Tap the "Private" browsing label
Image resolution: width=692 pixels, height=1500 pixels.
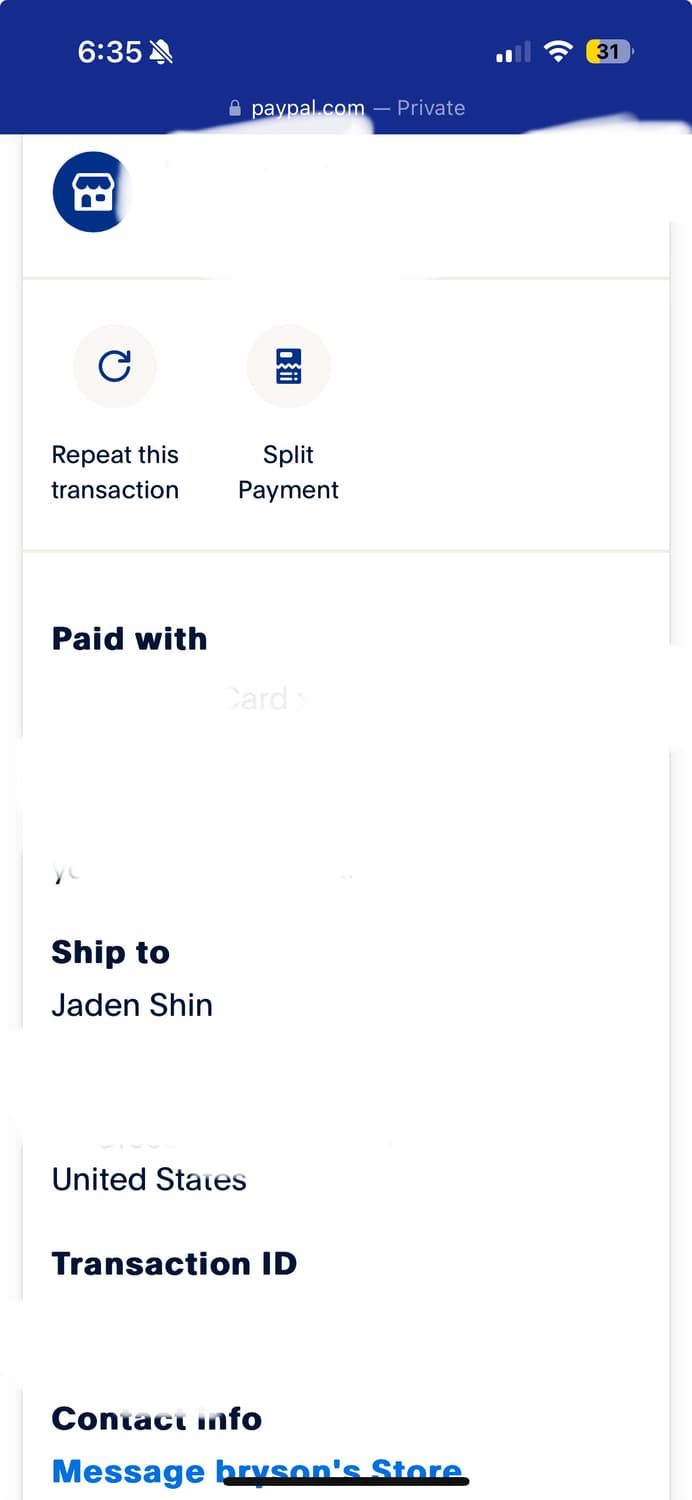(431, 108)
